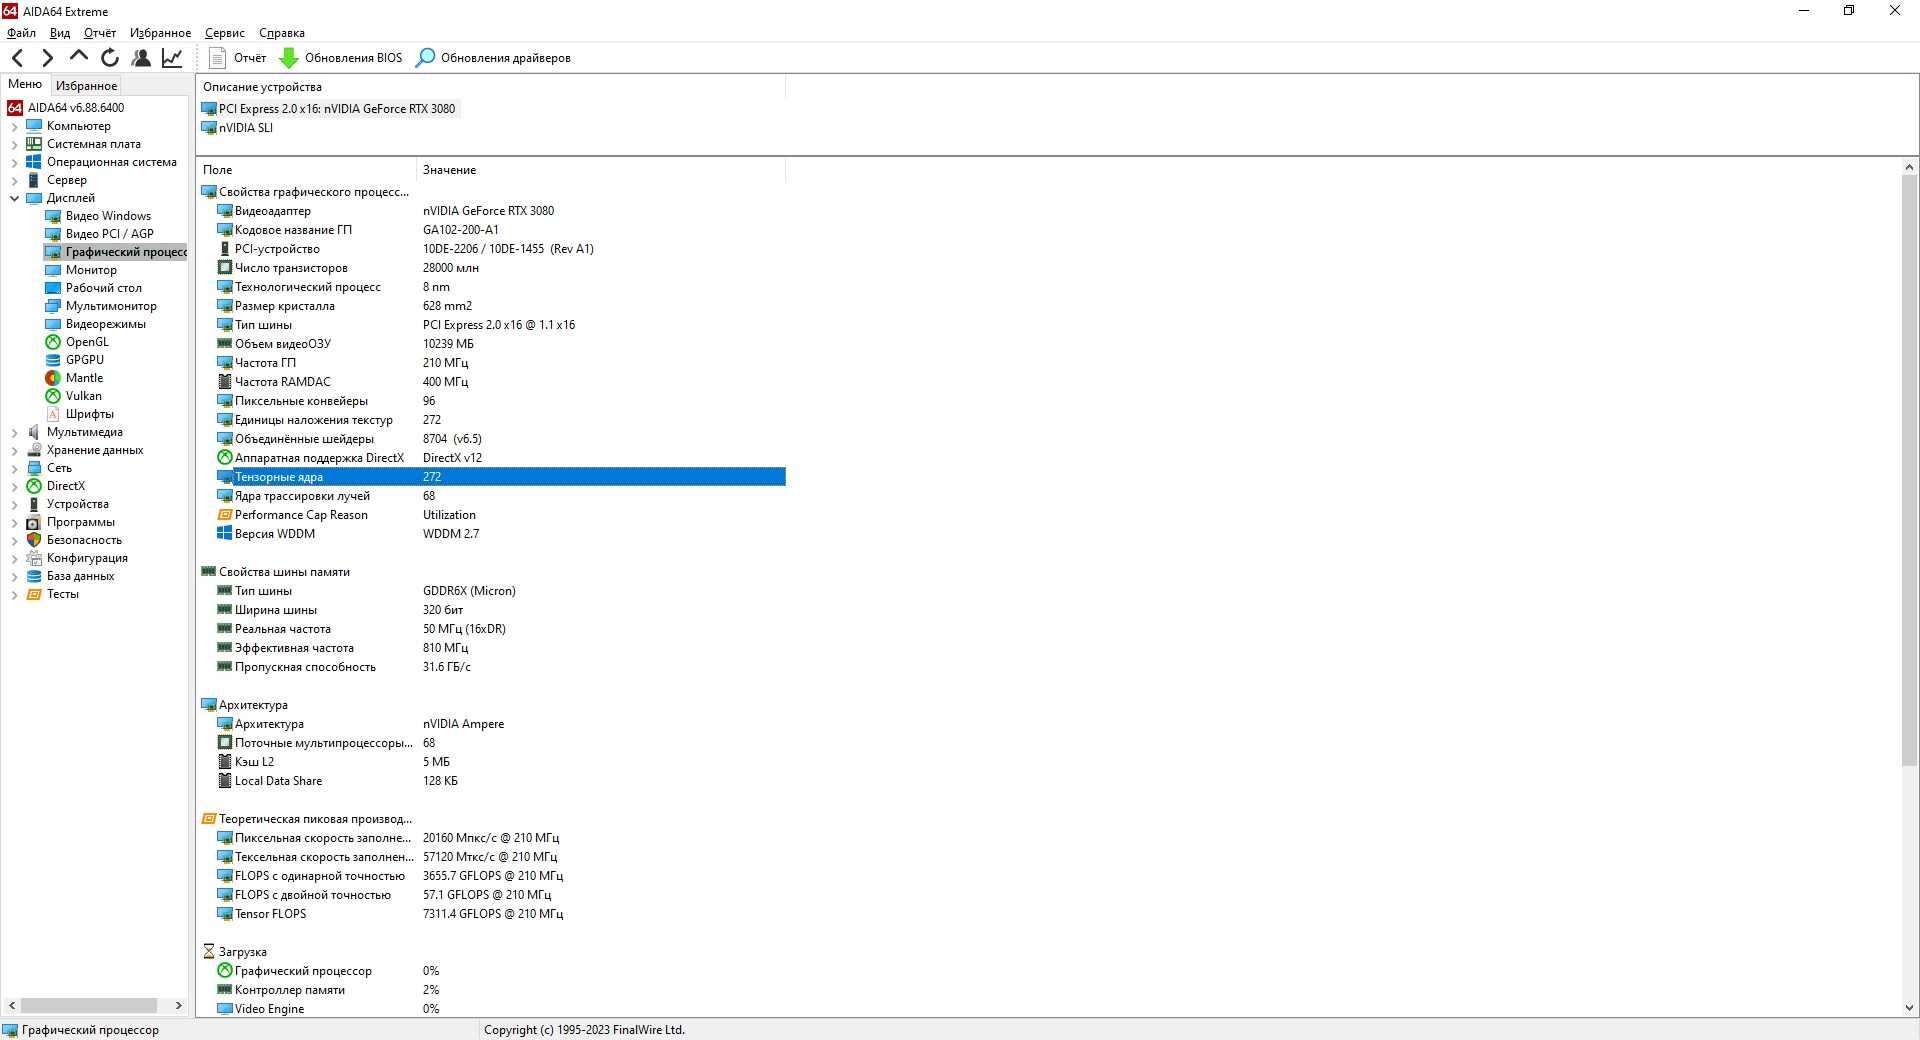
Task: Click the Безопасность shield icon
Action: pos(34,540)
